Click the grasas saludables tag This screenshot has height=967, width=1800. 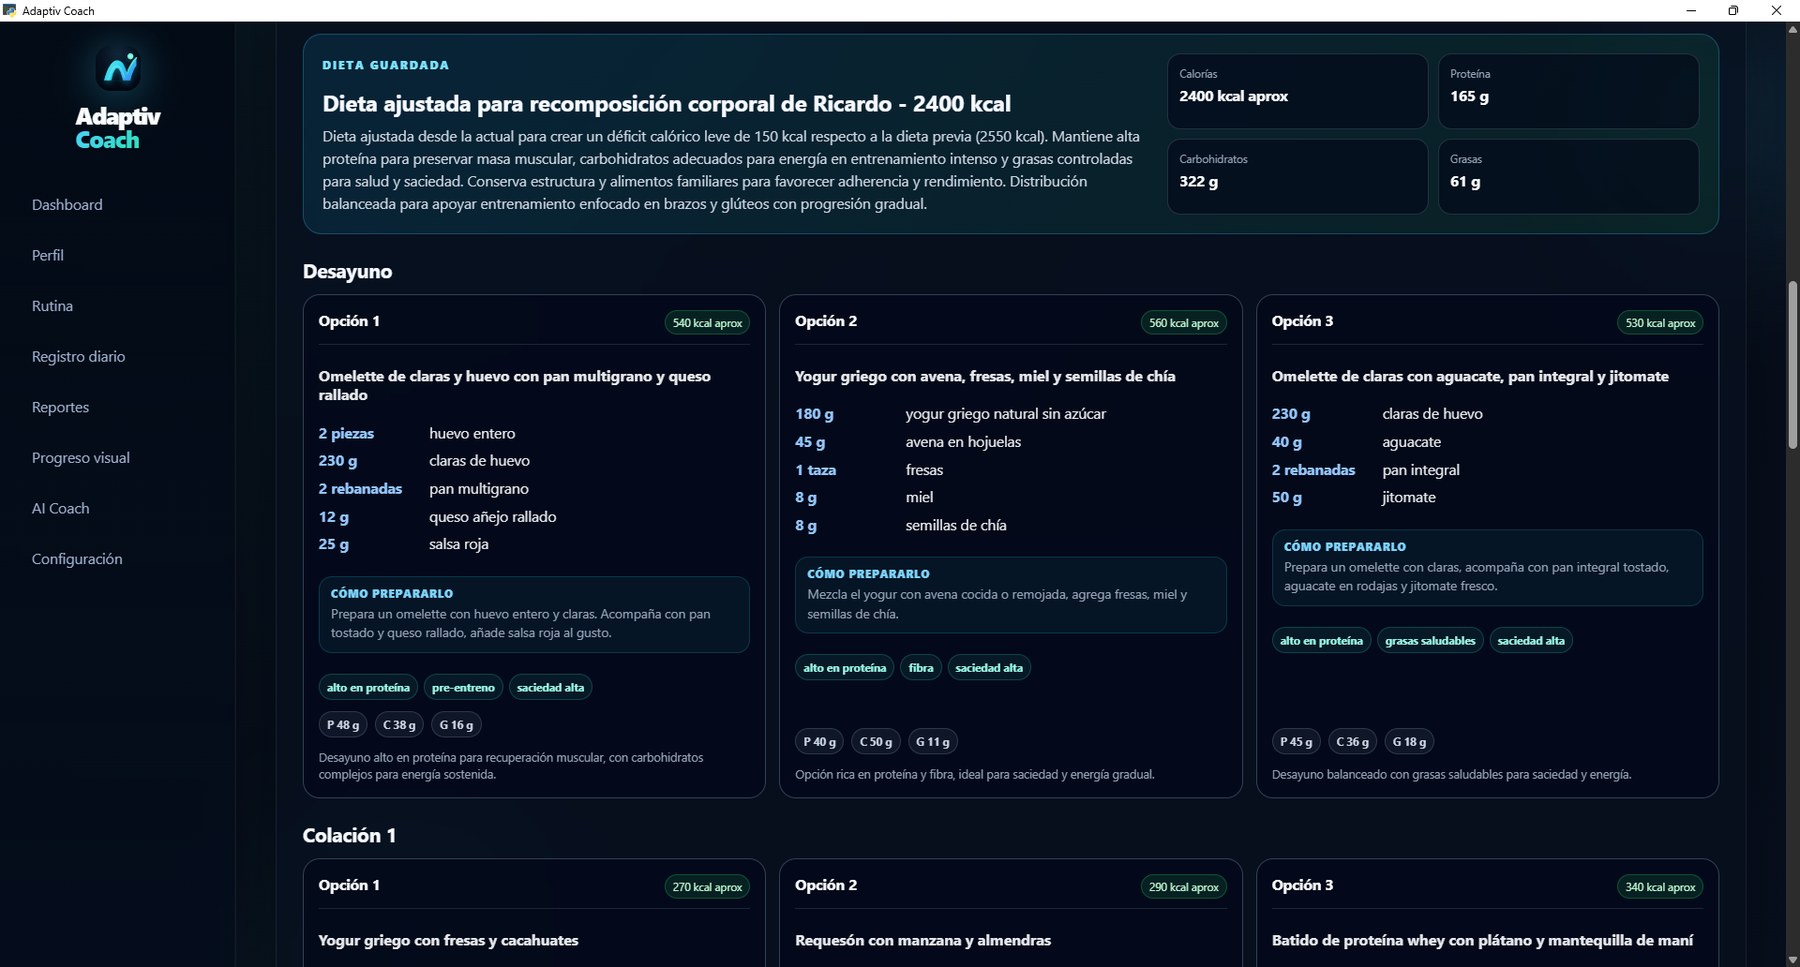point(1430,641)
